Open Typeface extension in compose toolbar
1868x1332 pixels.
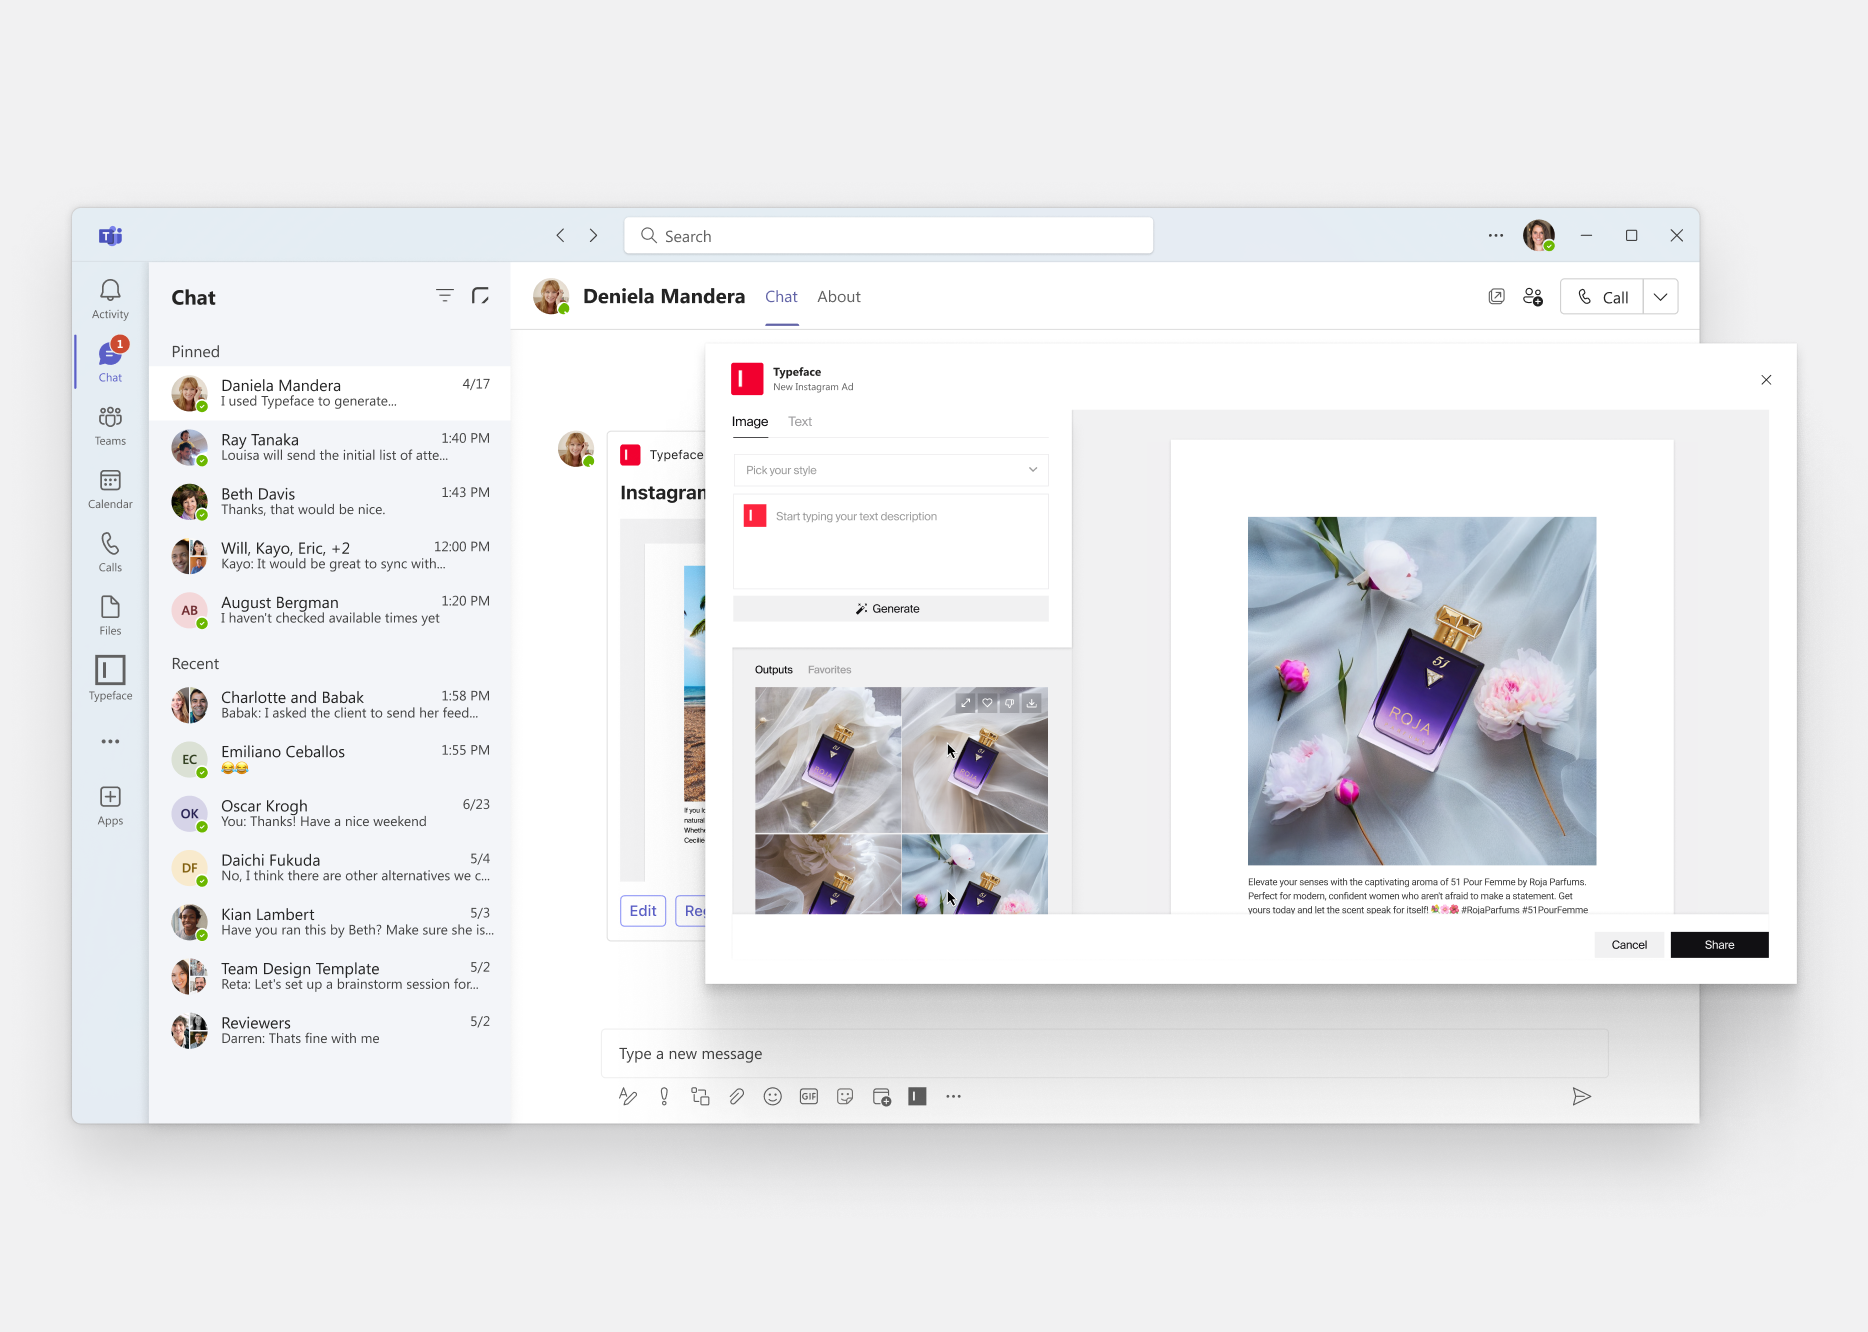coord(917,1097)
